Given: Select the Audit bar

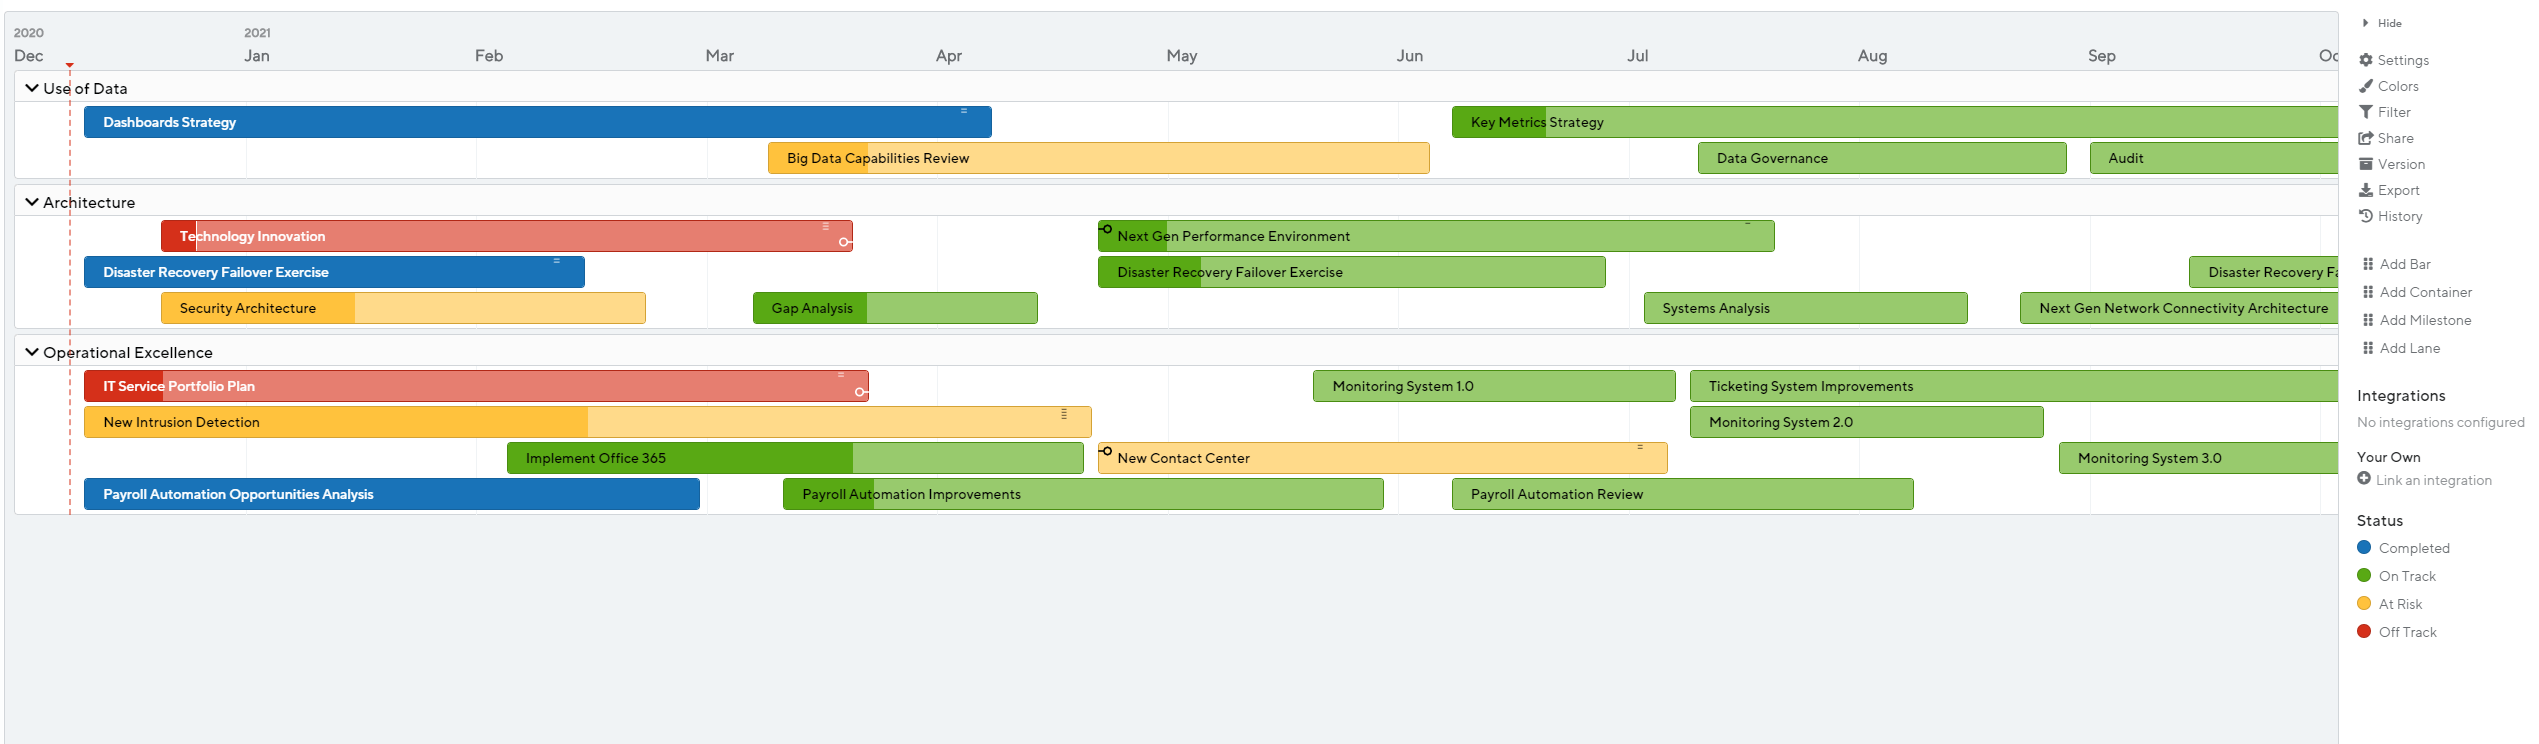Looking at the screenshot, I should [2213, 158].
